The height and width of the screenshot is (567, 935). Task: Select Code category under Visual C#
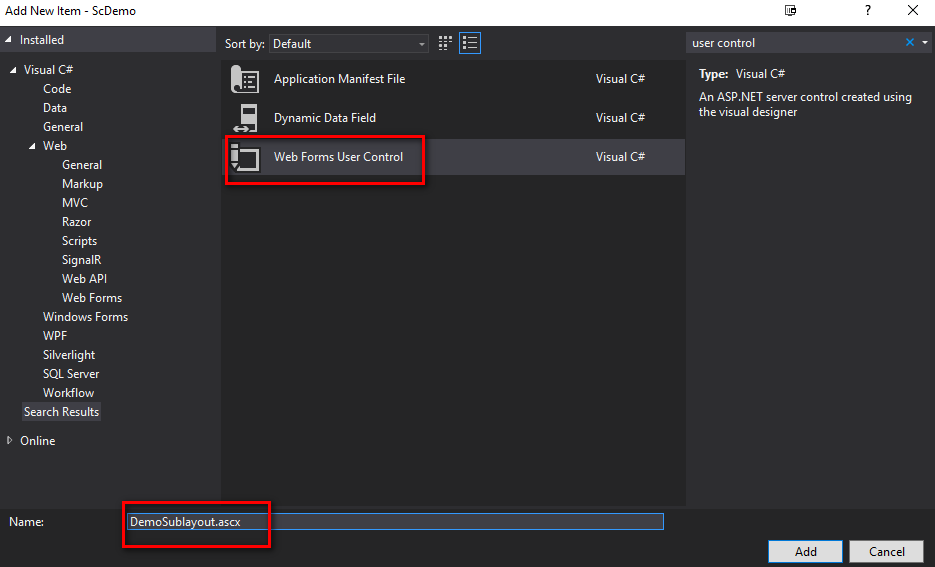pyautogui.click(x=57, y=89)
